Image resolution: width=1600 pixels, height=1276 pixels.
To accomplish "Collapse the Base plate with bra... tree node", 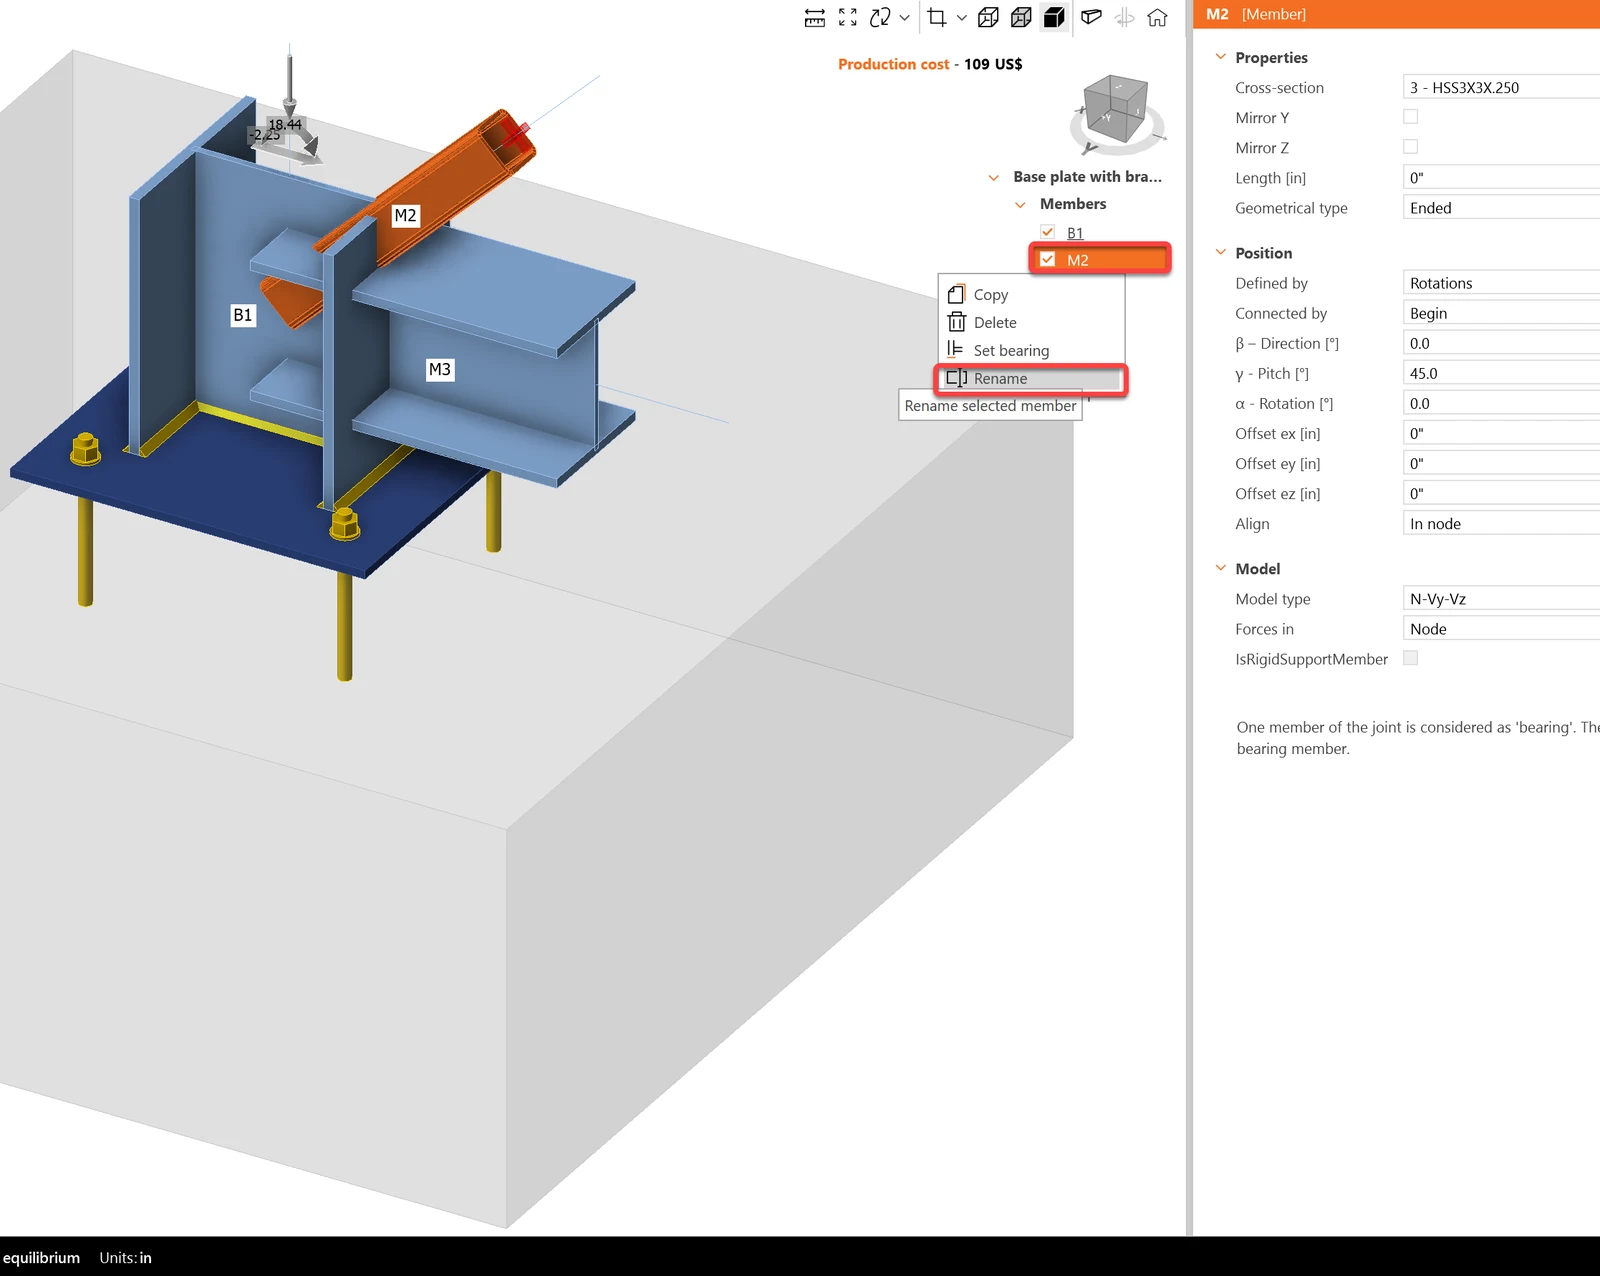I will [994, 177].
